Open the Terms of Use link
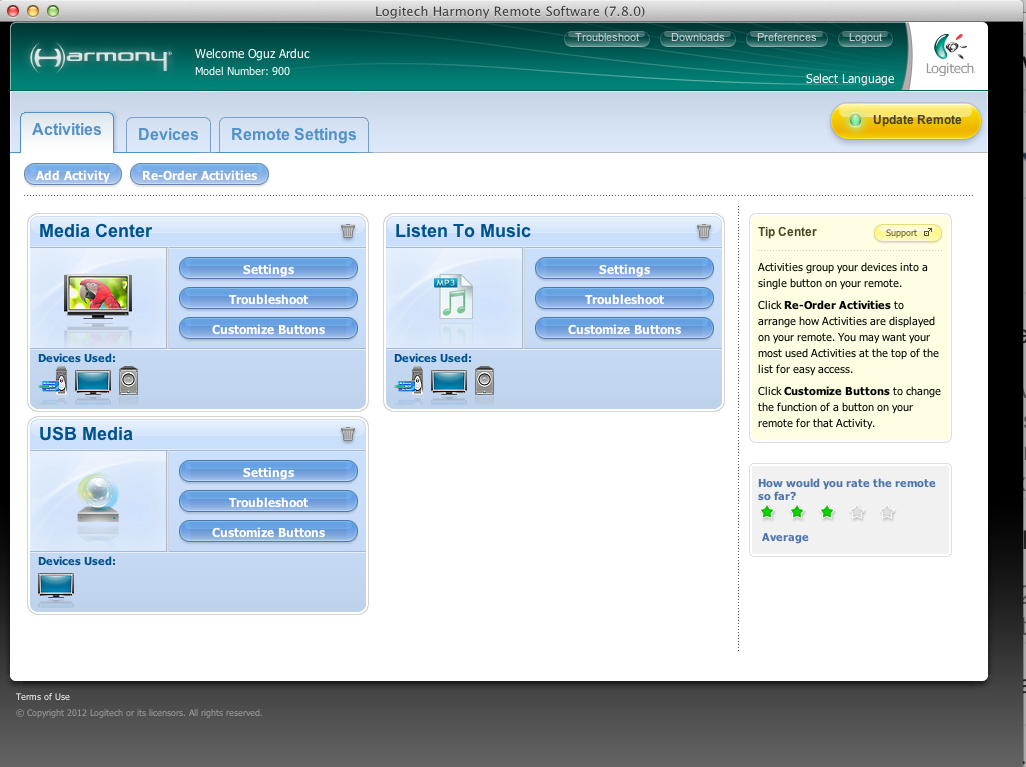Screen dimensions: 1026x767 tap(42, 696)
